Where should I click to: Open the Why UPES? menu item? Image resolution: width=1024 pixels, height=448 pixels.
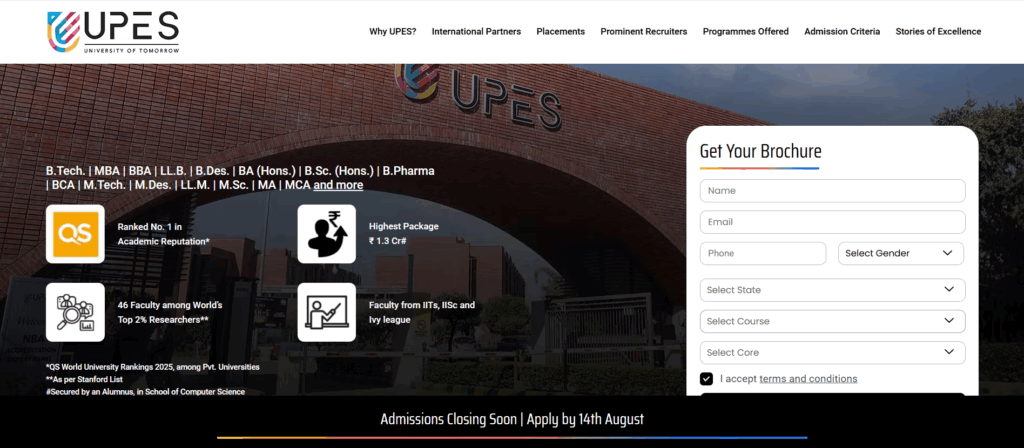point(393,32)
